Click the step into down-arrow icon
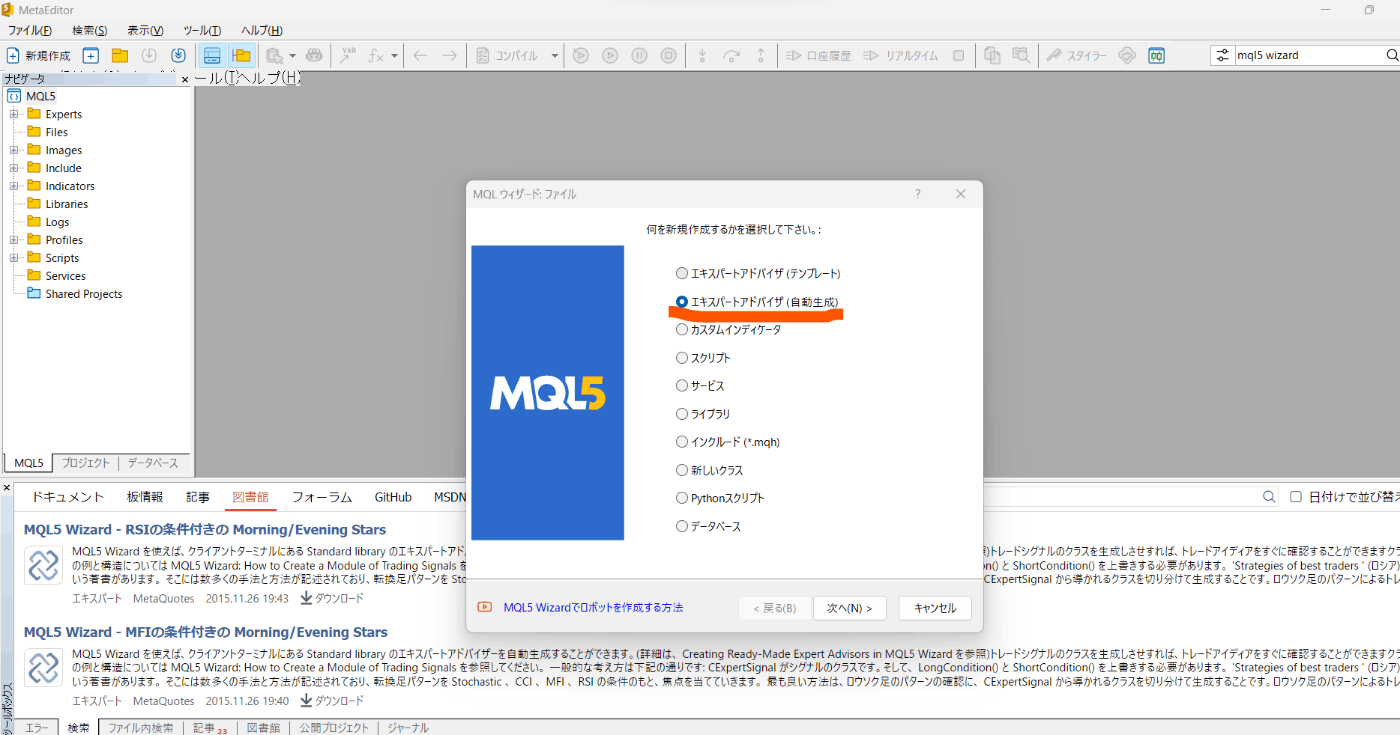Viewport: 1400px width, 735px height. click(x=703, y=56)
